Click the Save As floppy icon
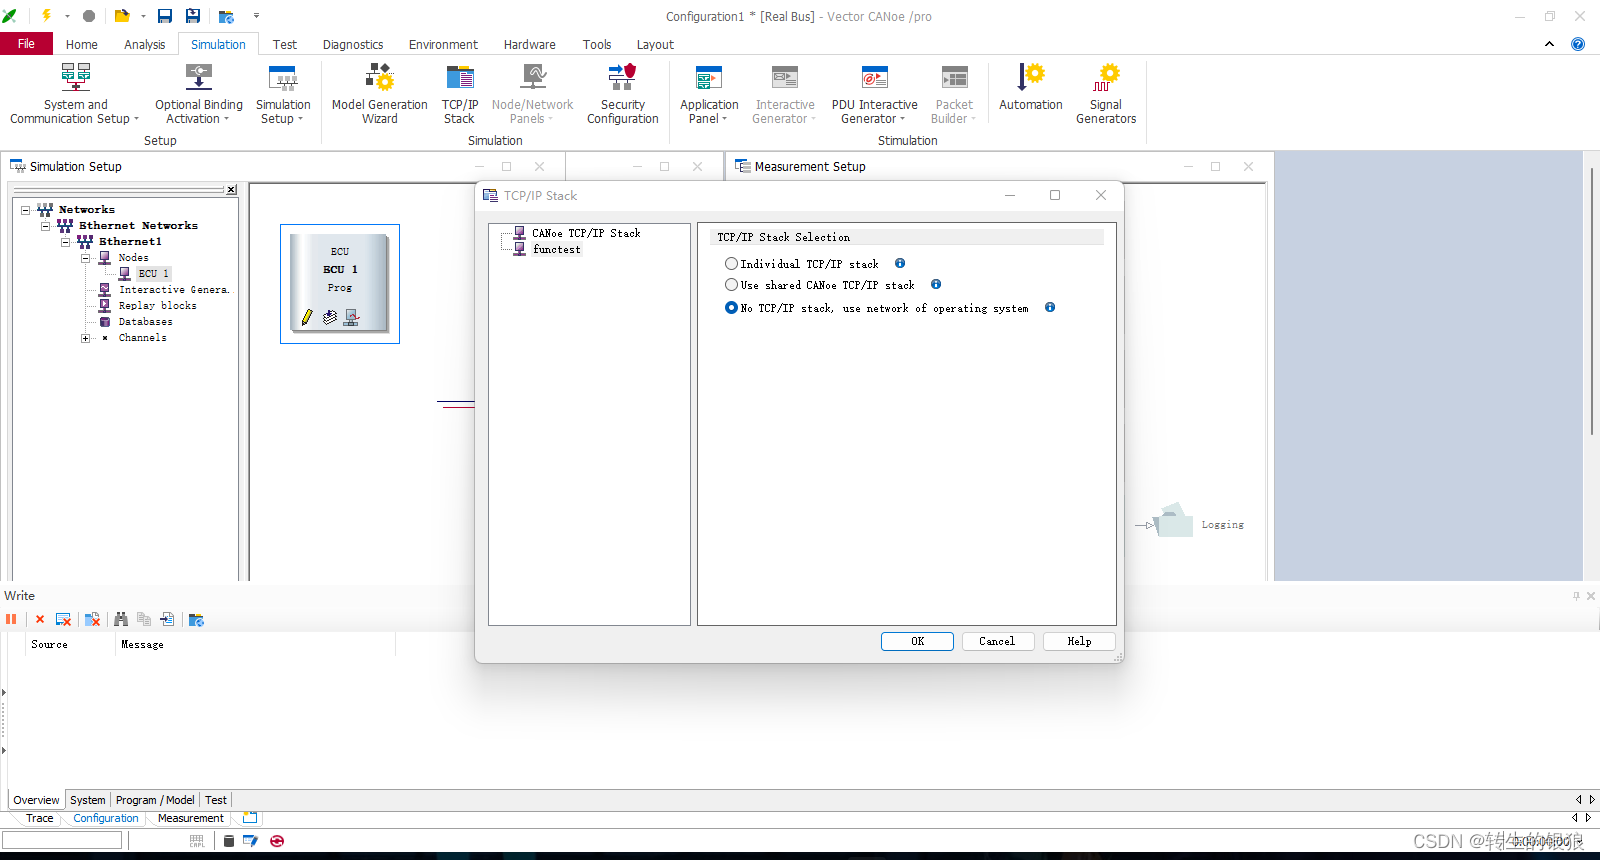Viewport: 1600px width, 860px height. click(x=193, y=16)
